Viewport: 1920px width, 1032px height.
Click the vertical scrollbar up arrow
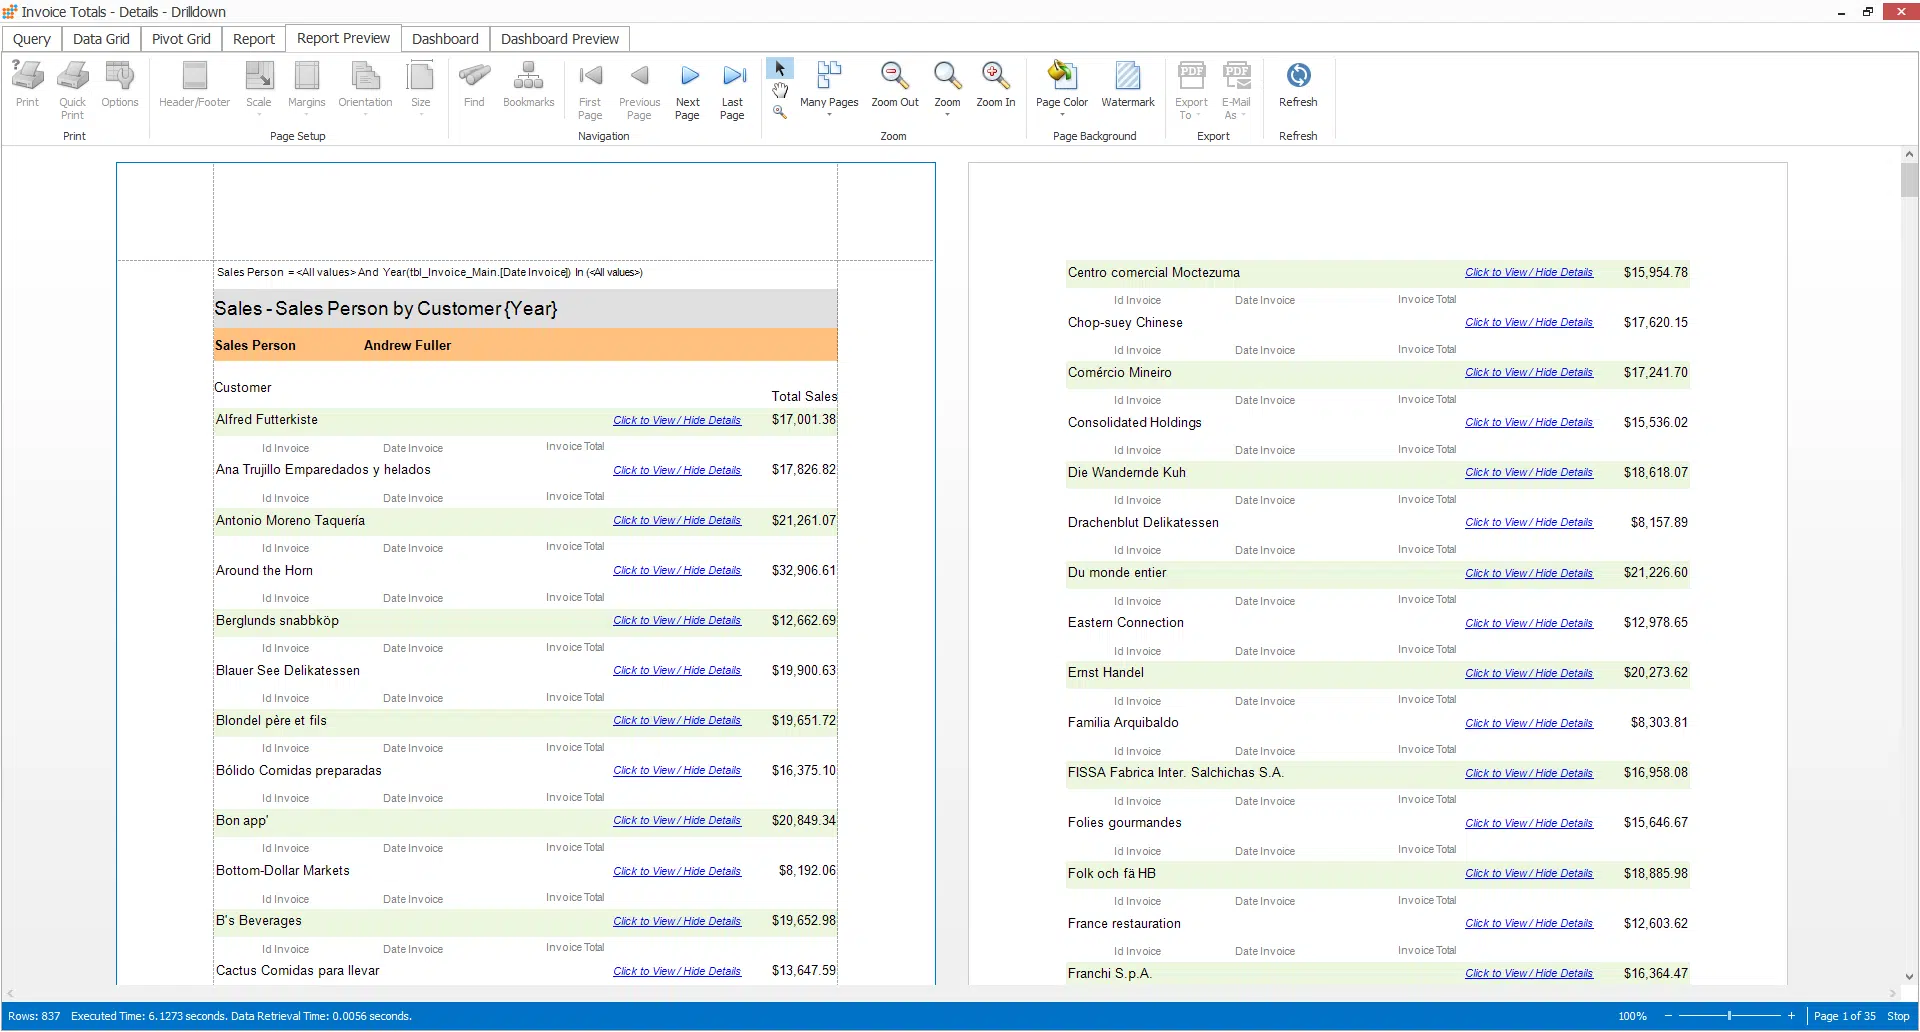1909,154
